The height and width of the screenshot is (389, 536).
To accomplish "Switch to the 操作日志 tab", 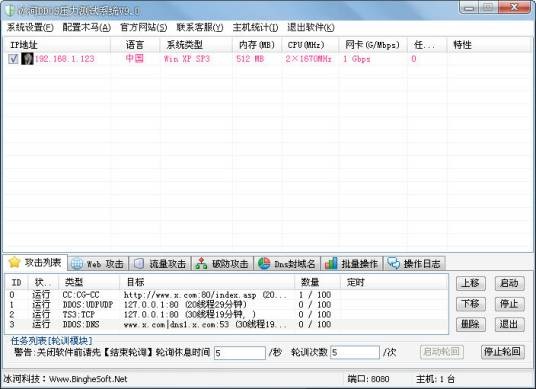I will pyautogui.click(x=414, y=264).
